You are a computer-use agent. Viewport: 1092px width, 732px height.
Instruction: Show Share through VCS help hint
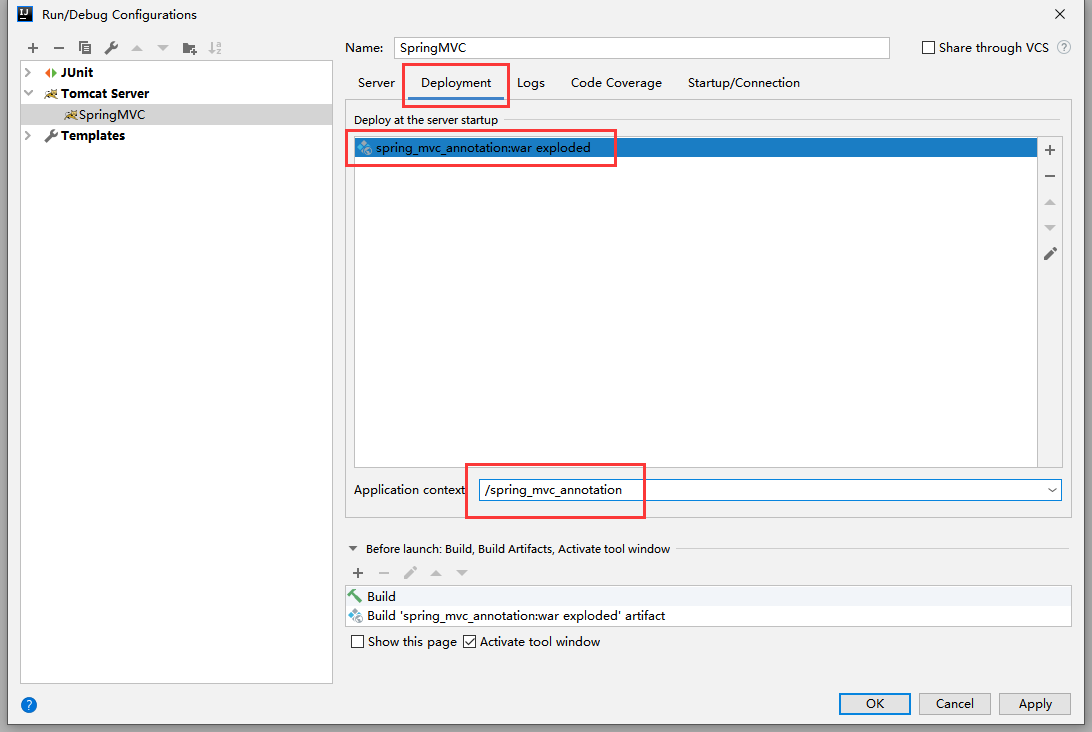(1063, 47)
